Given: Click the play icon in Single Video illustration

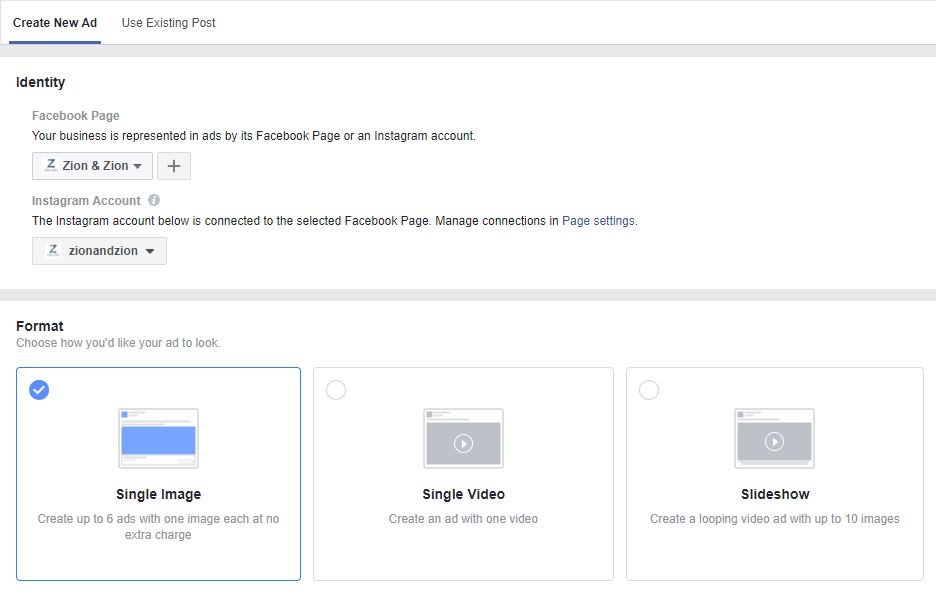Looking at the screenshot, I should click(x=463, y=443).
